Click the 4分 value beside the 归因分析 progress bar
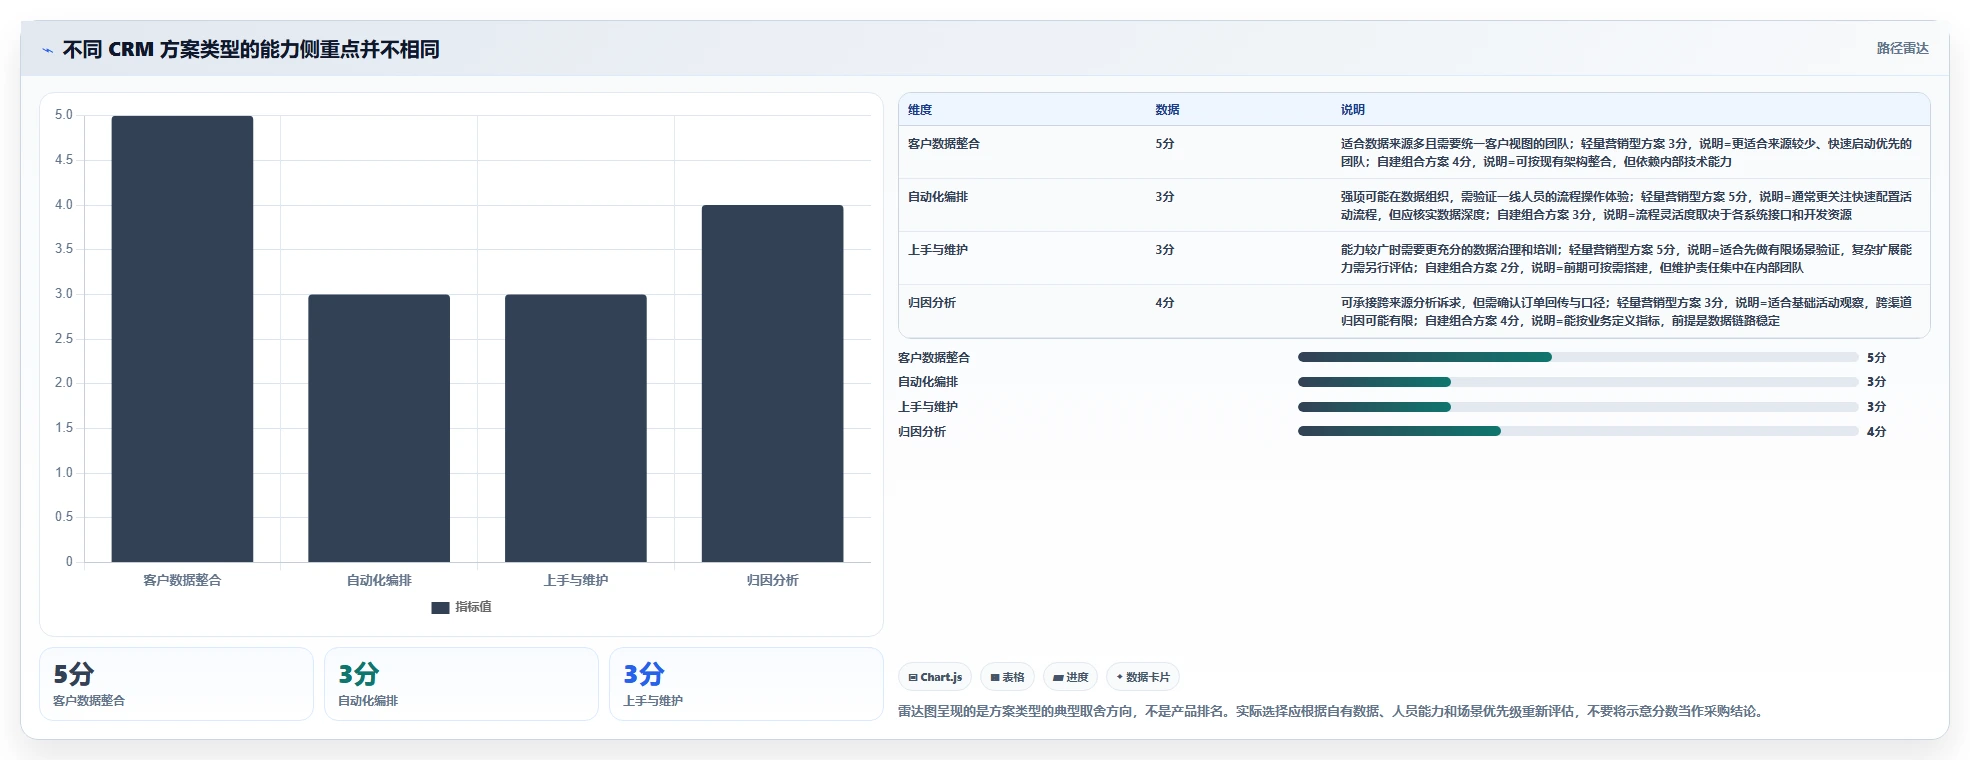1970x760 pixels. click(x=1876, y=432)
